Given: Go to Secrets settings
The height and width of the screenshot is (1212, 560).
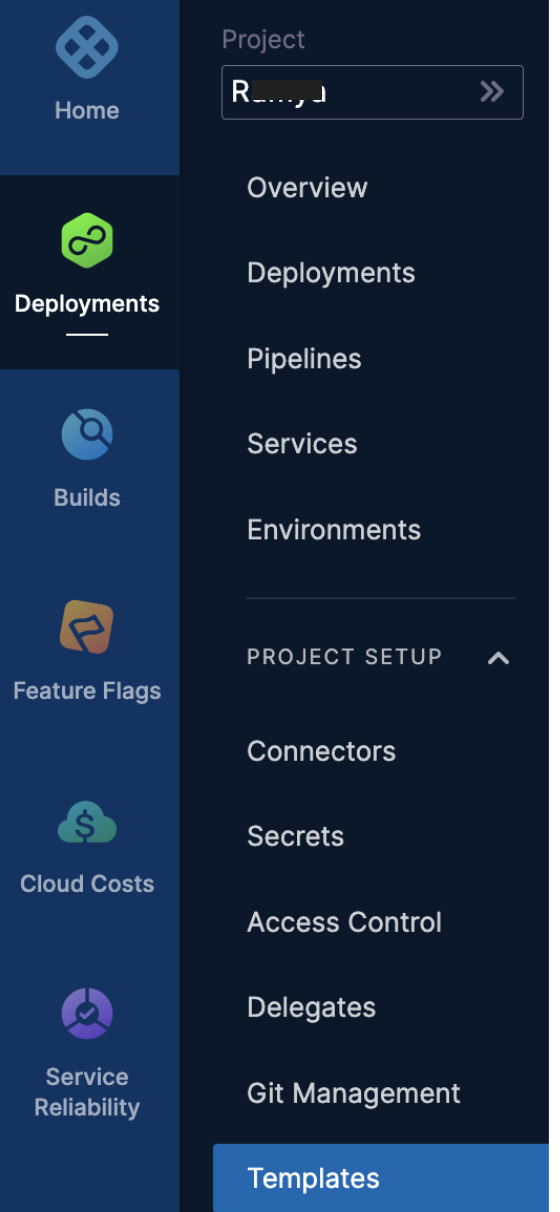Looking at the screenshot, I should 295,836.
